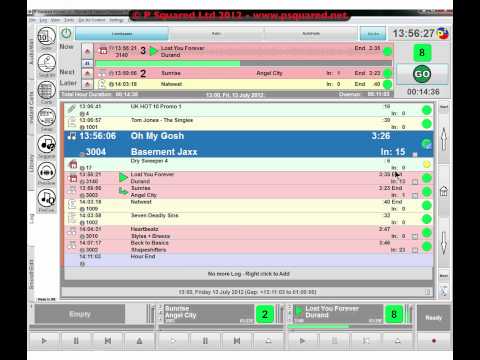This screenshot has height=360, width=480.
Task: Eject the Lost You Forever player
Action: 397,341
